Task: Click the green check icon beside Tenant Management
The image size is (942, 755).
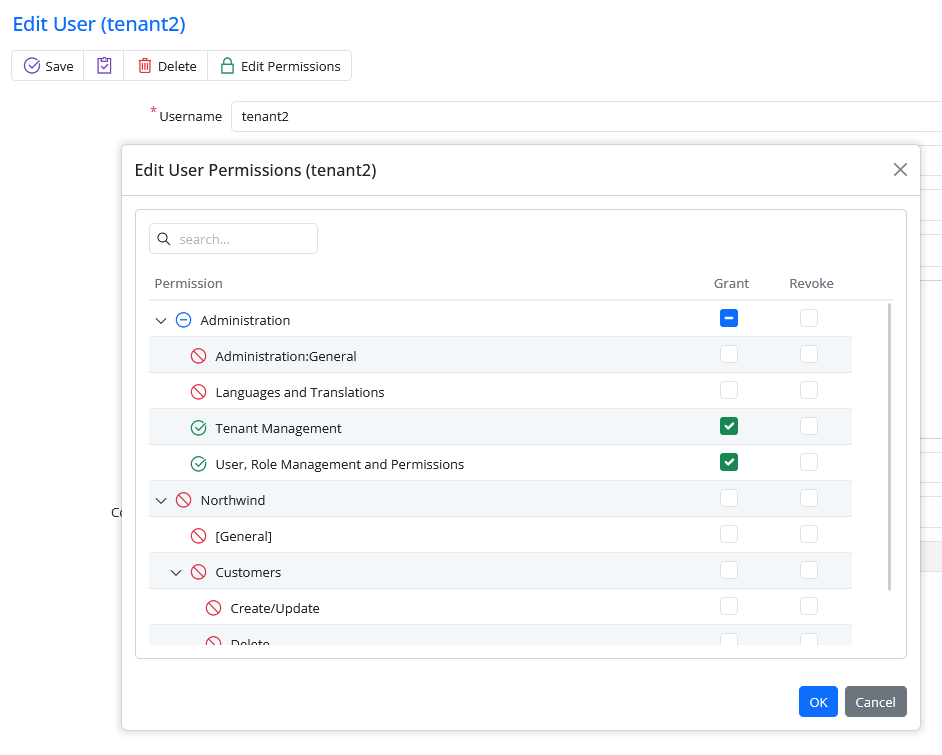Action: [x=198, y=428]
